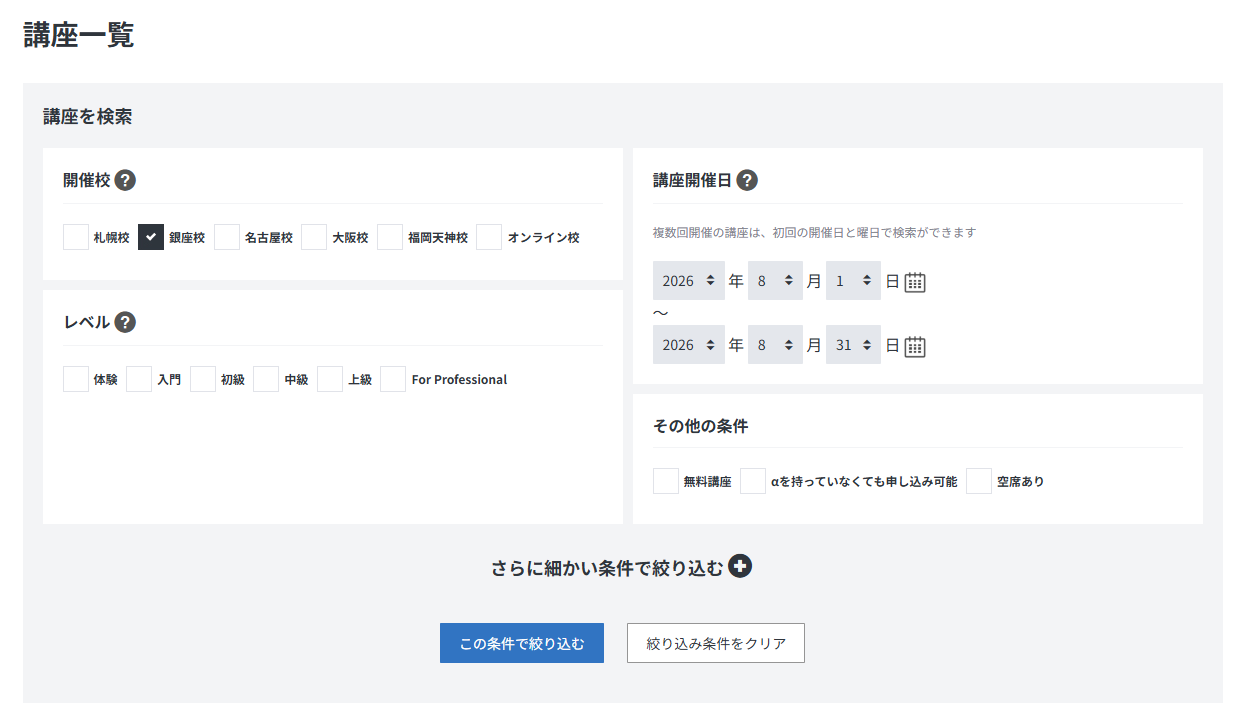Screen dimensions: 1243x724
Task: Uncheck the 銀座校 checkbox
Action: coord(151,237)
